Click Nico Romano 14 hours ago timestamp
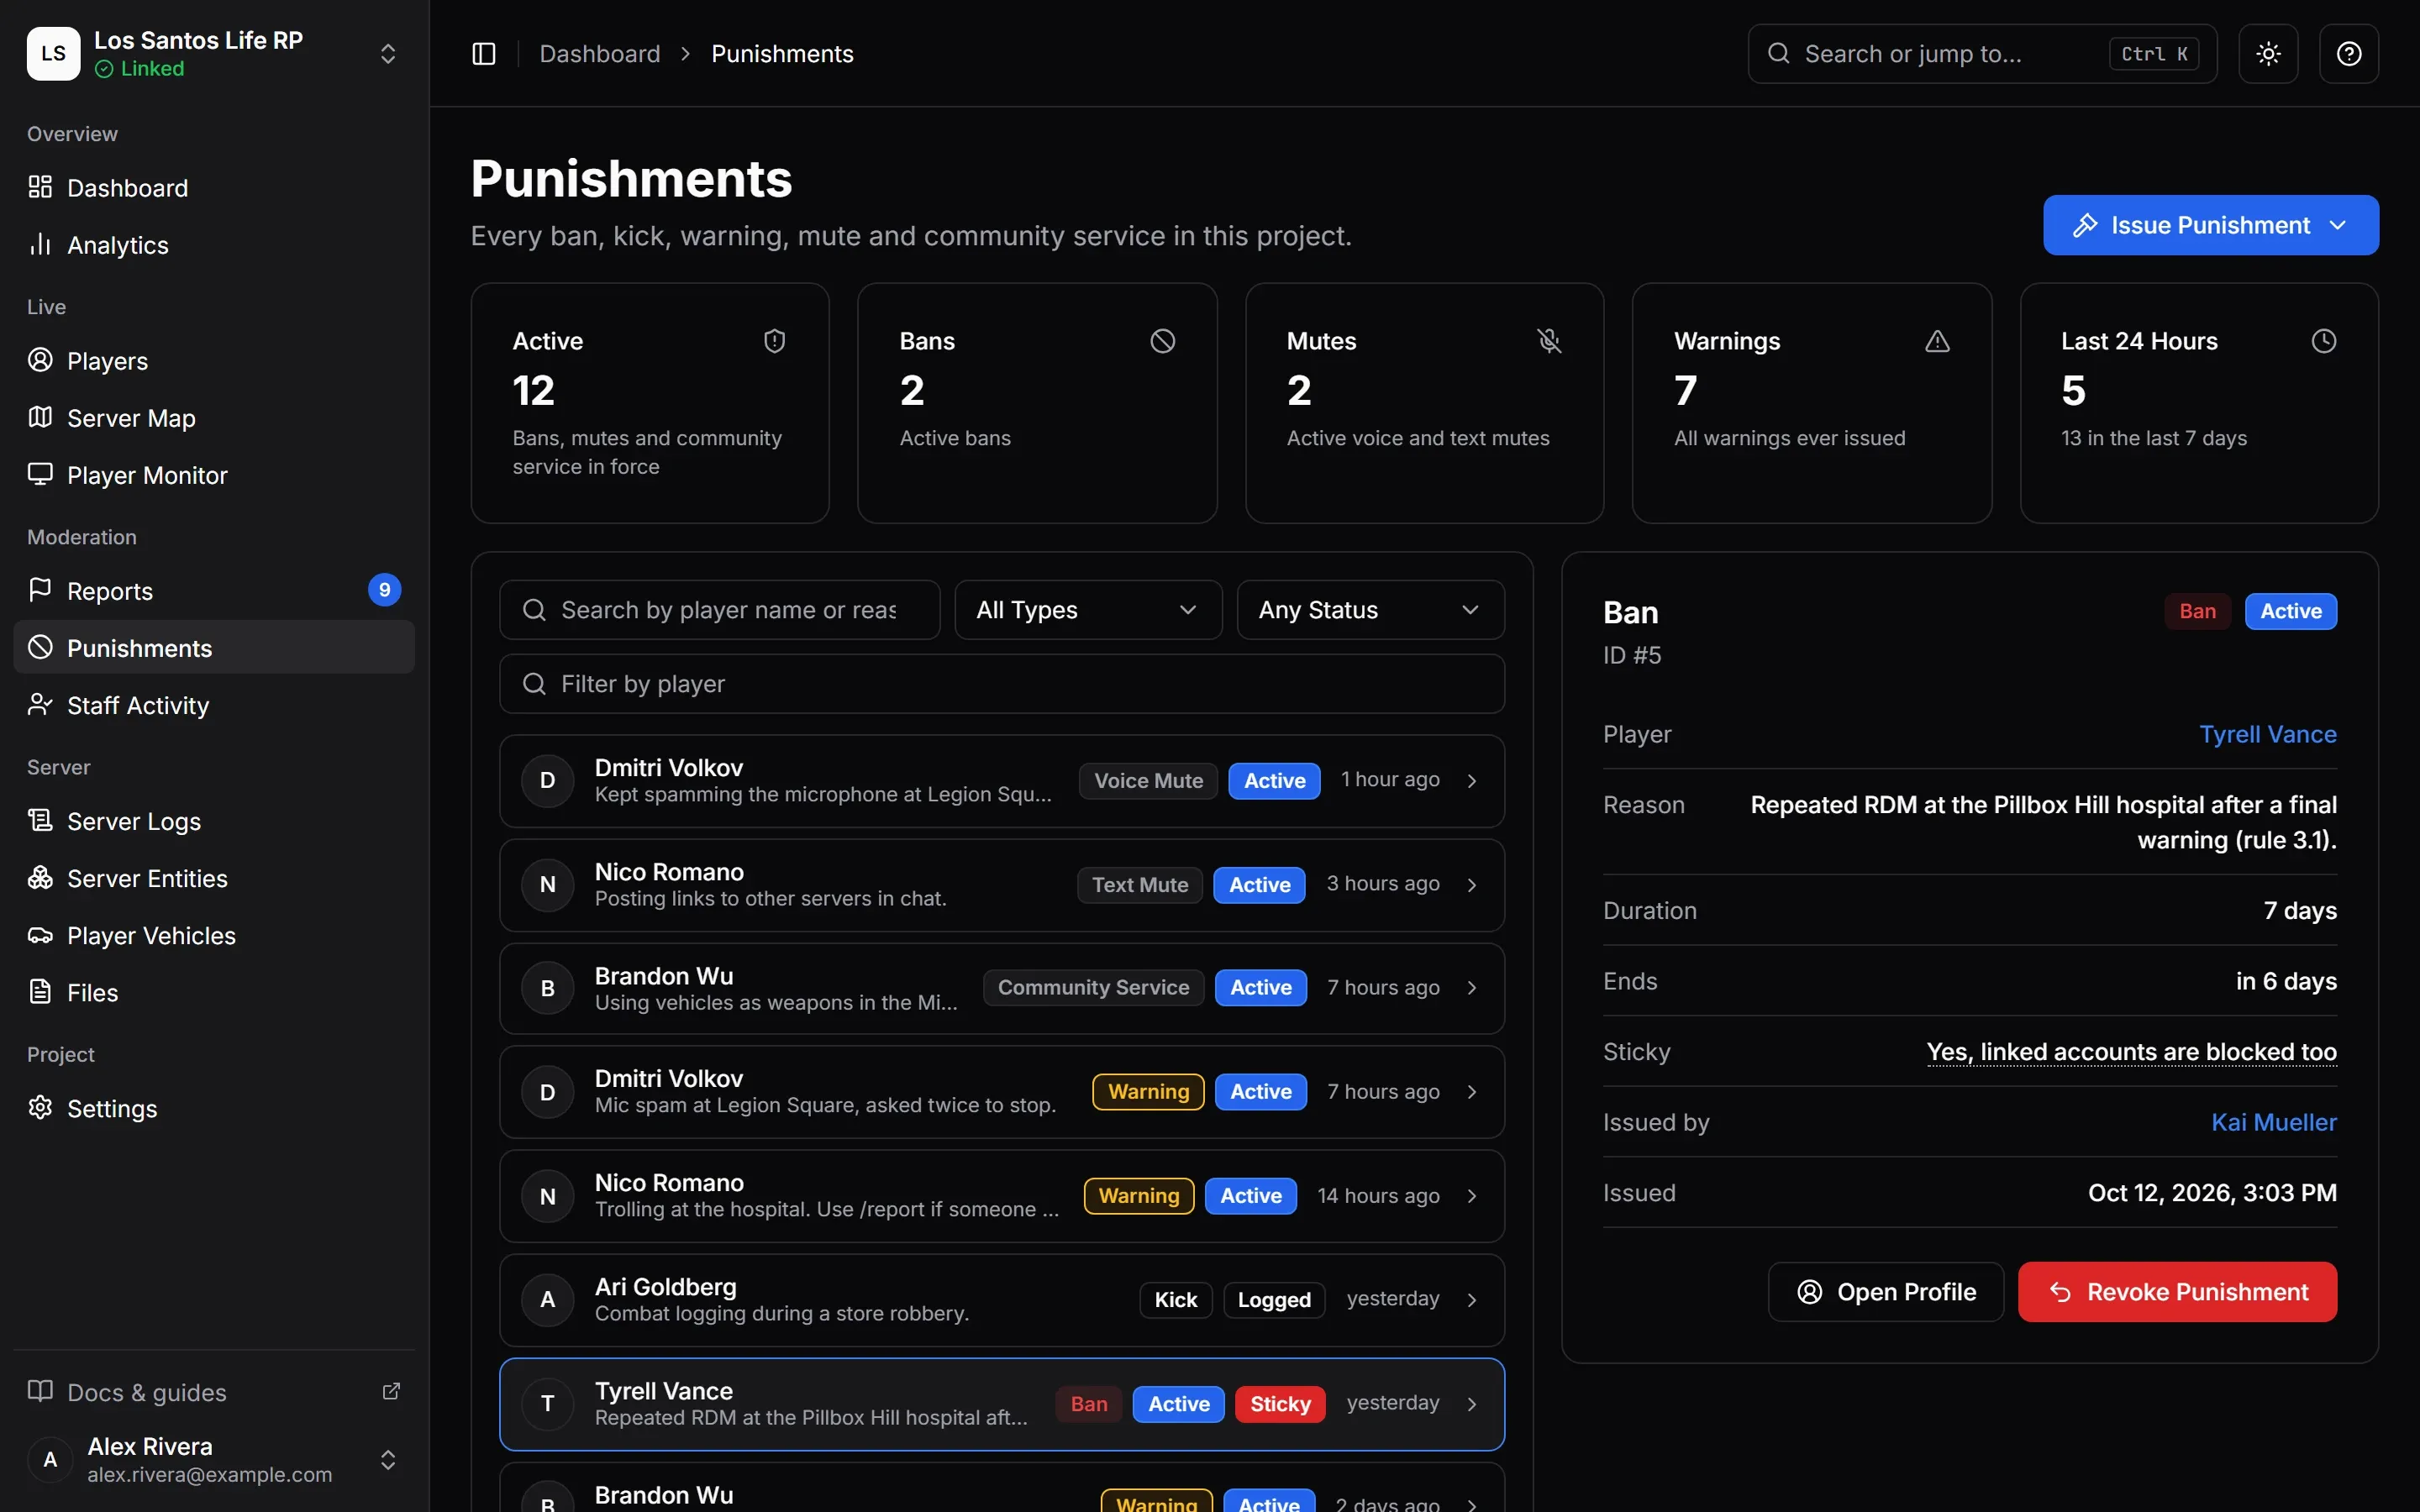 point(1378,1196)
